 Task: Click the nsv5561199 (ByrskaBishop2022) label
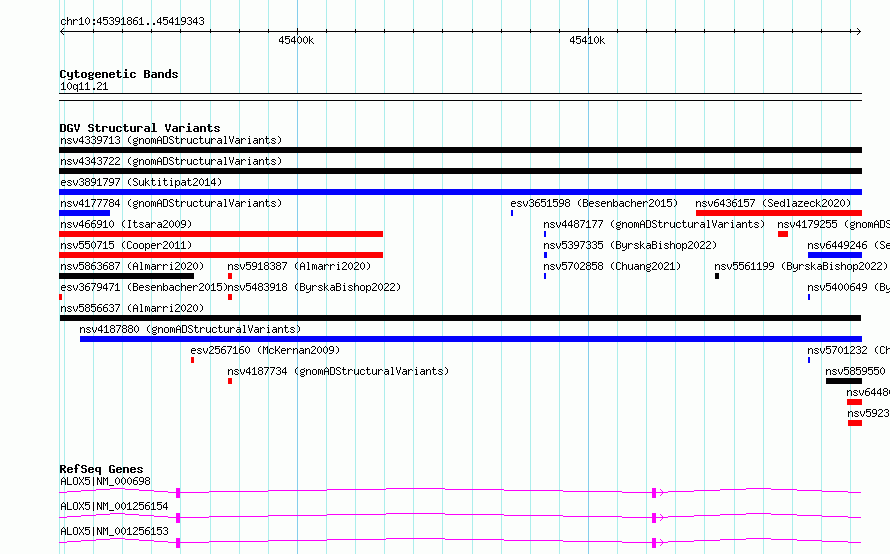point(801,266)
